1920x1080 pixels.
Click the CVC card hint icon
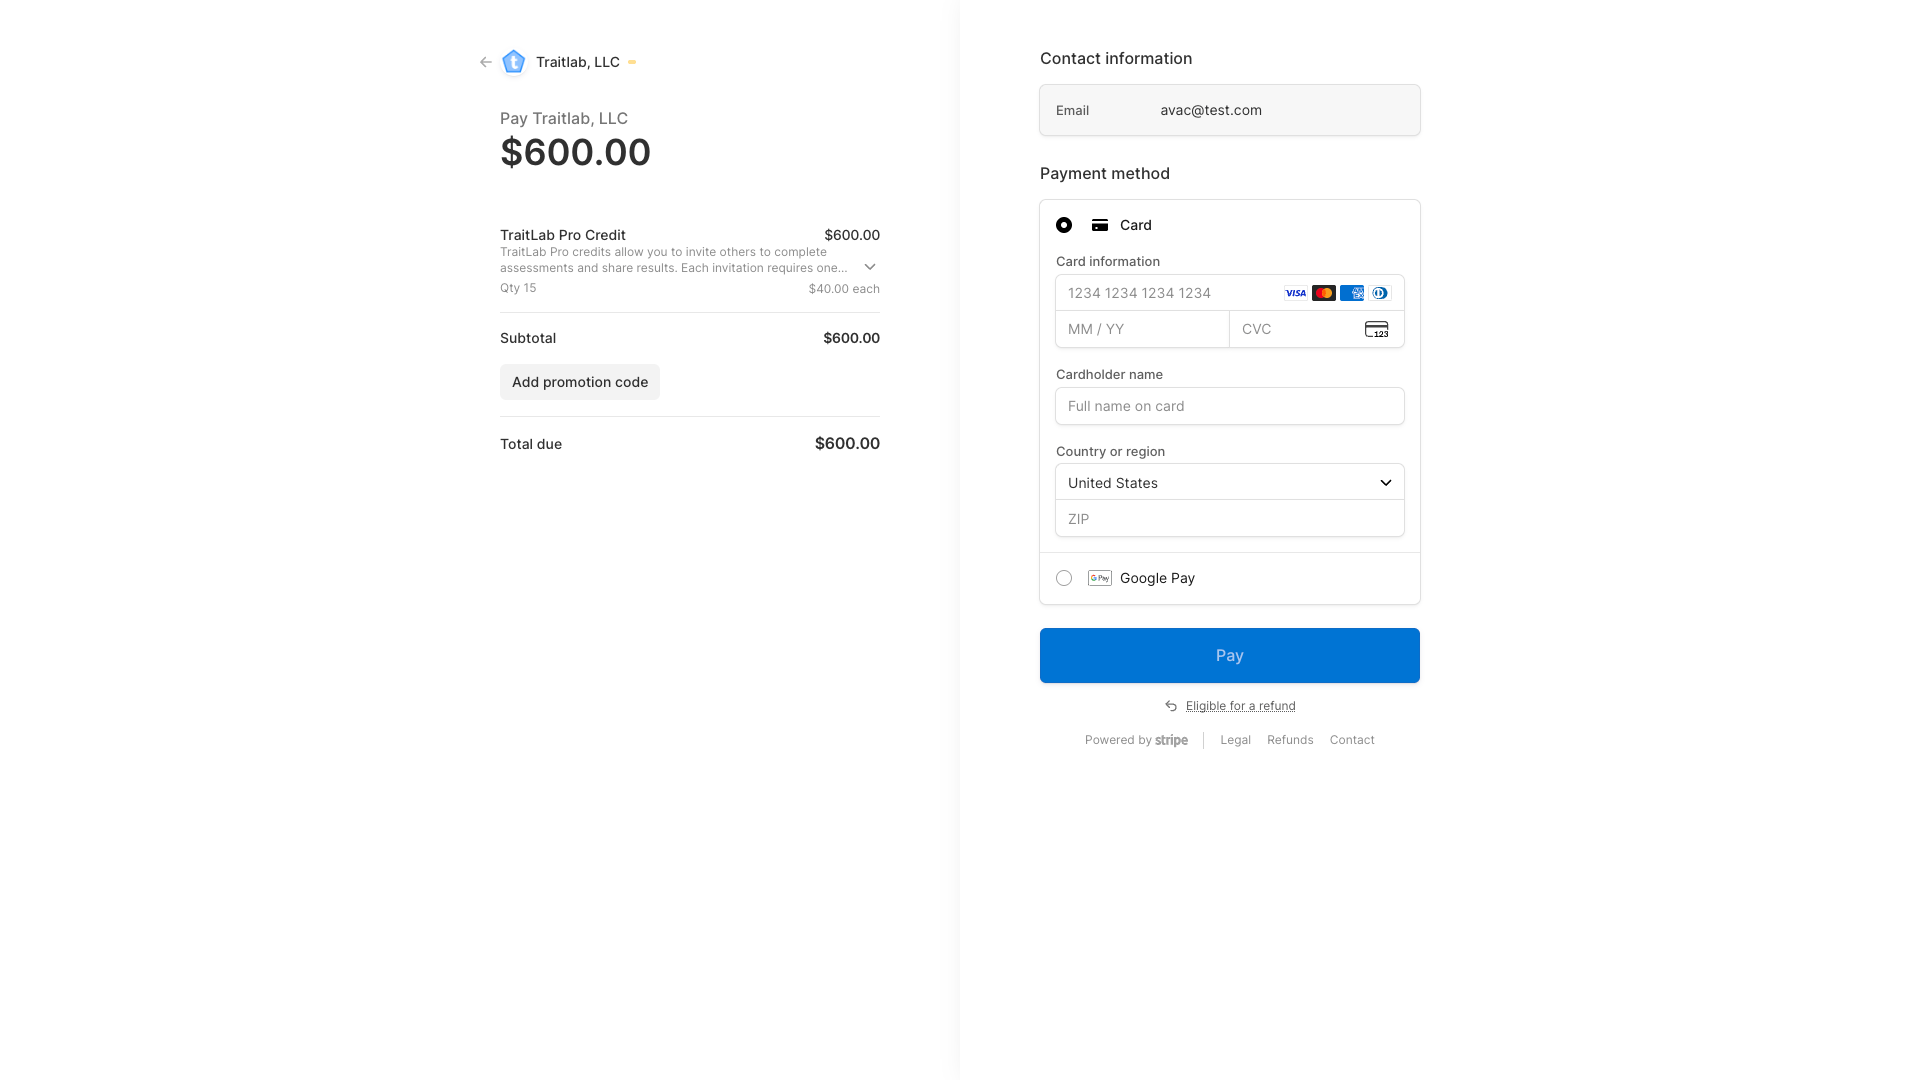click(1376, 329)
